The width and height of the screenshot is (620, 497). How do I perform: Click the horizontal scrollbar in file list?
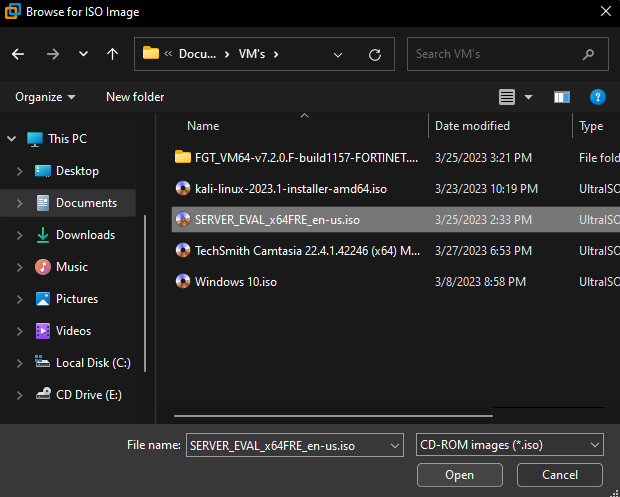point(333,416)
